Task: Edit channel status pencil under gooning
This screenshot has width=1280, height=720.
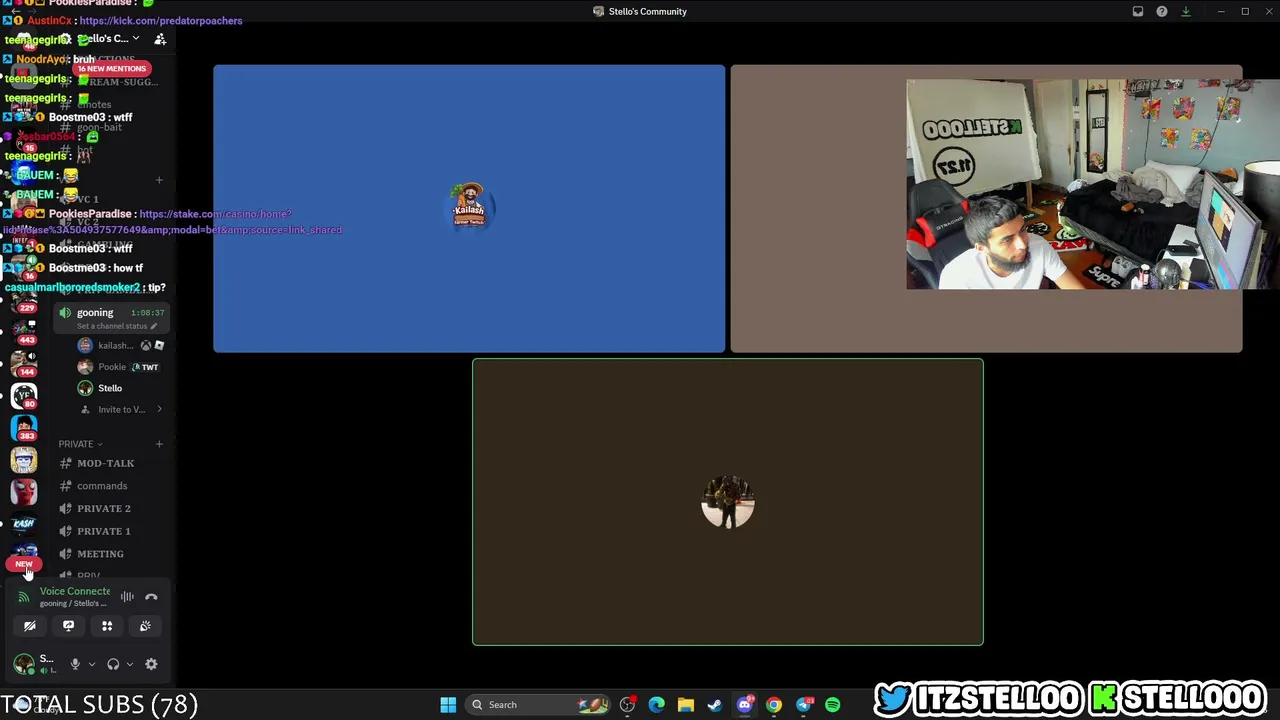Action: (x=153, y=326)
